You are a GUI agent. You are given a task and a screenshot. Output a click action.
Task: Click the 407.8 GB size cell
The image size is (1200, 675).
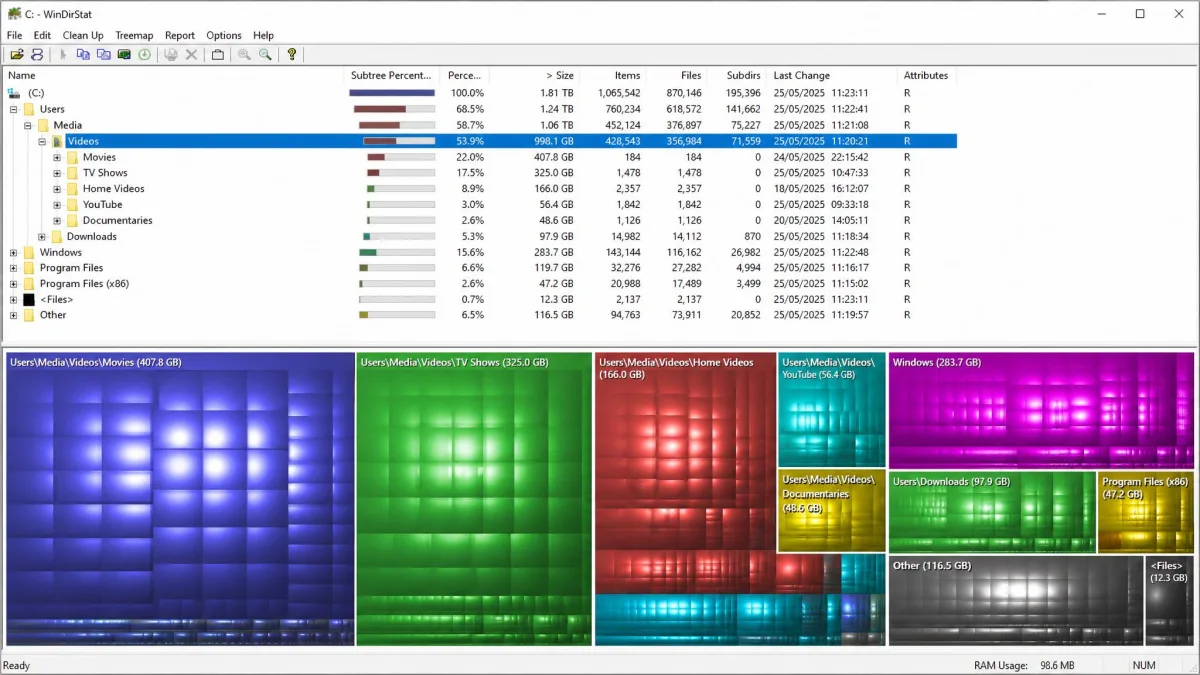(553, 157)
